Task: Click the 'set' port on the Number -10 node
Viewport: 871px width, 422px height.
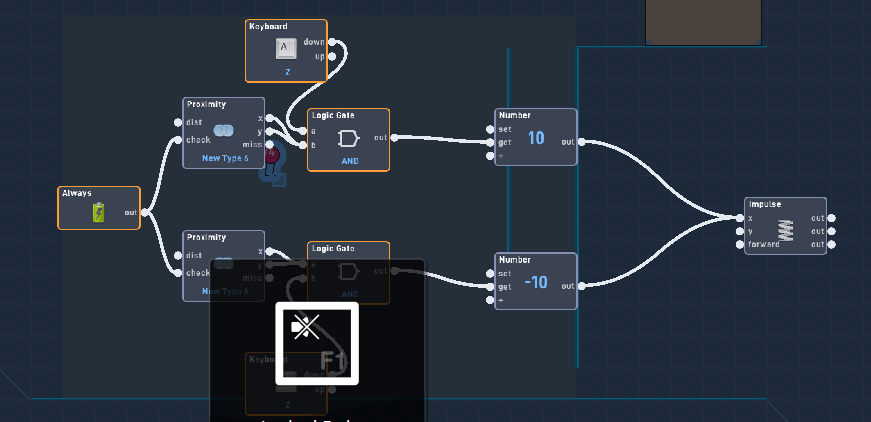Action: (x=490, y=273)
